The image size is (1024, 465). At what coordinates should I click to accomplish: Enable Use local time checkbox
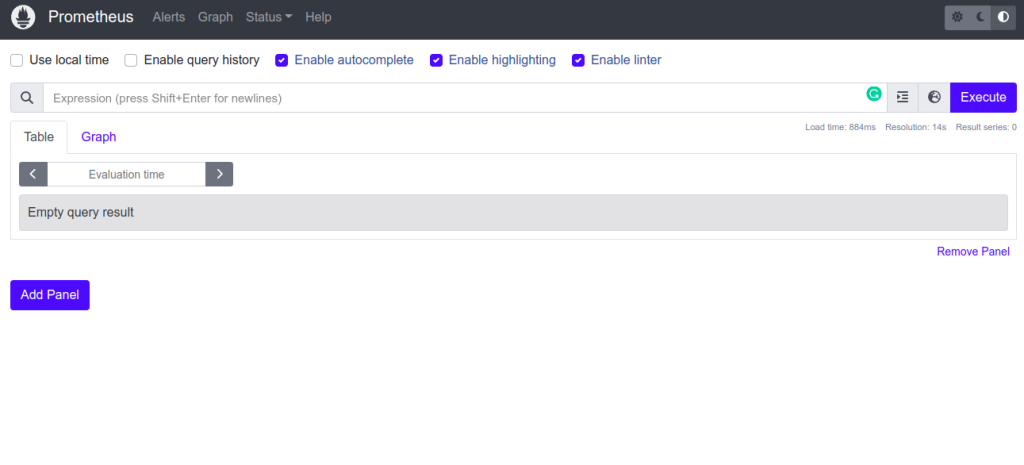coord(17,60)
